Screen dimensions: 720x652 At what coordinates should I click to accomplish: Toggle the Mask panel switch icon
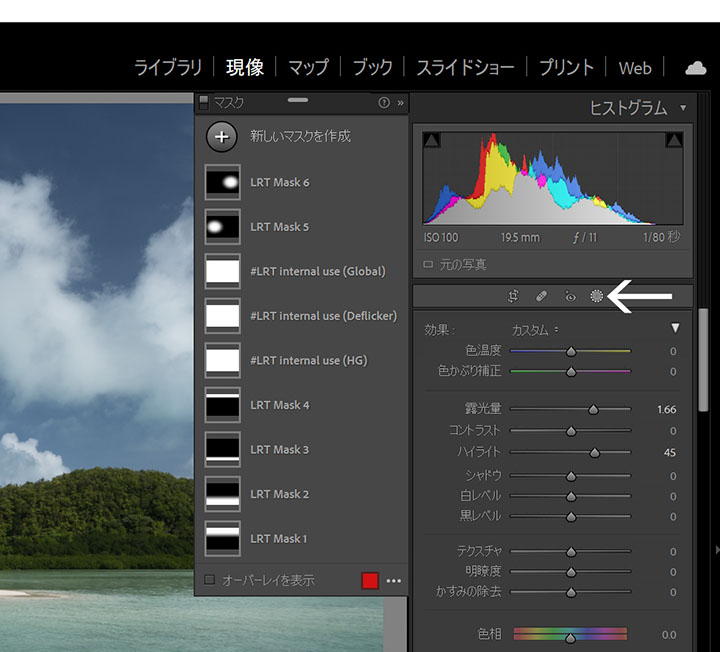pos(204,102)
